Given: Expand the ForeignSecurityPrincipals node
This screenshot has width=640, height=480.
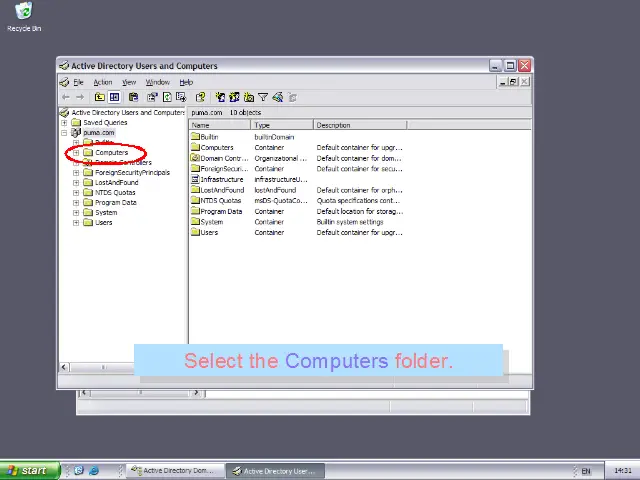Looking at the screenshot, I should coord(76,173).
